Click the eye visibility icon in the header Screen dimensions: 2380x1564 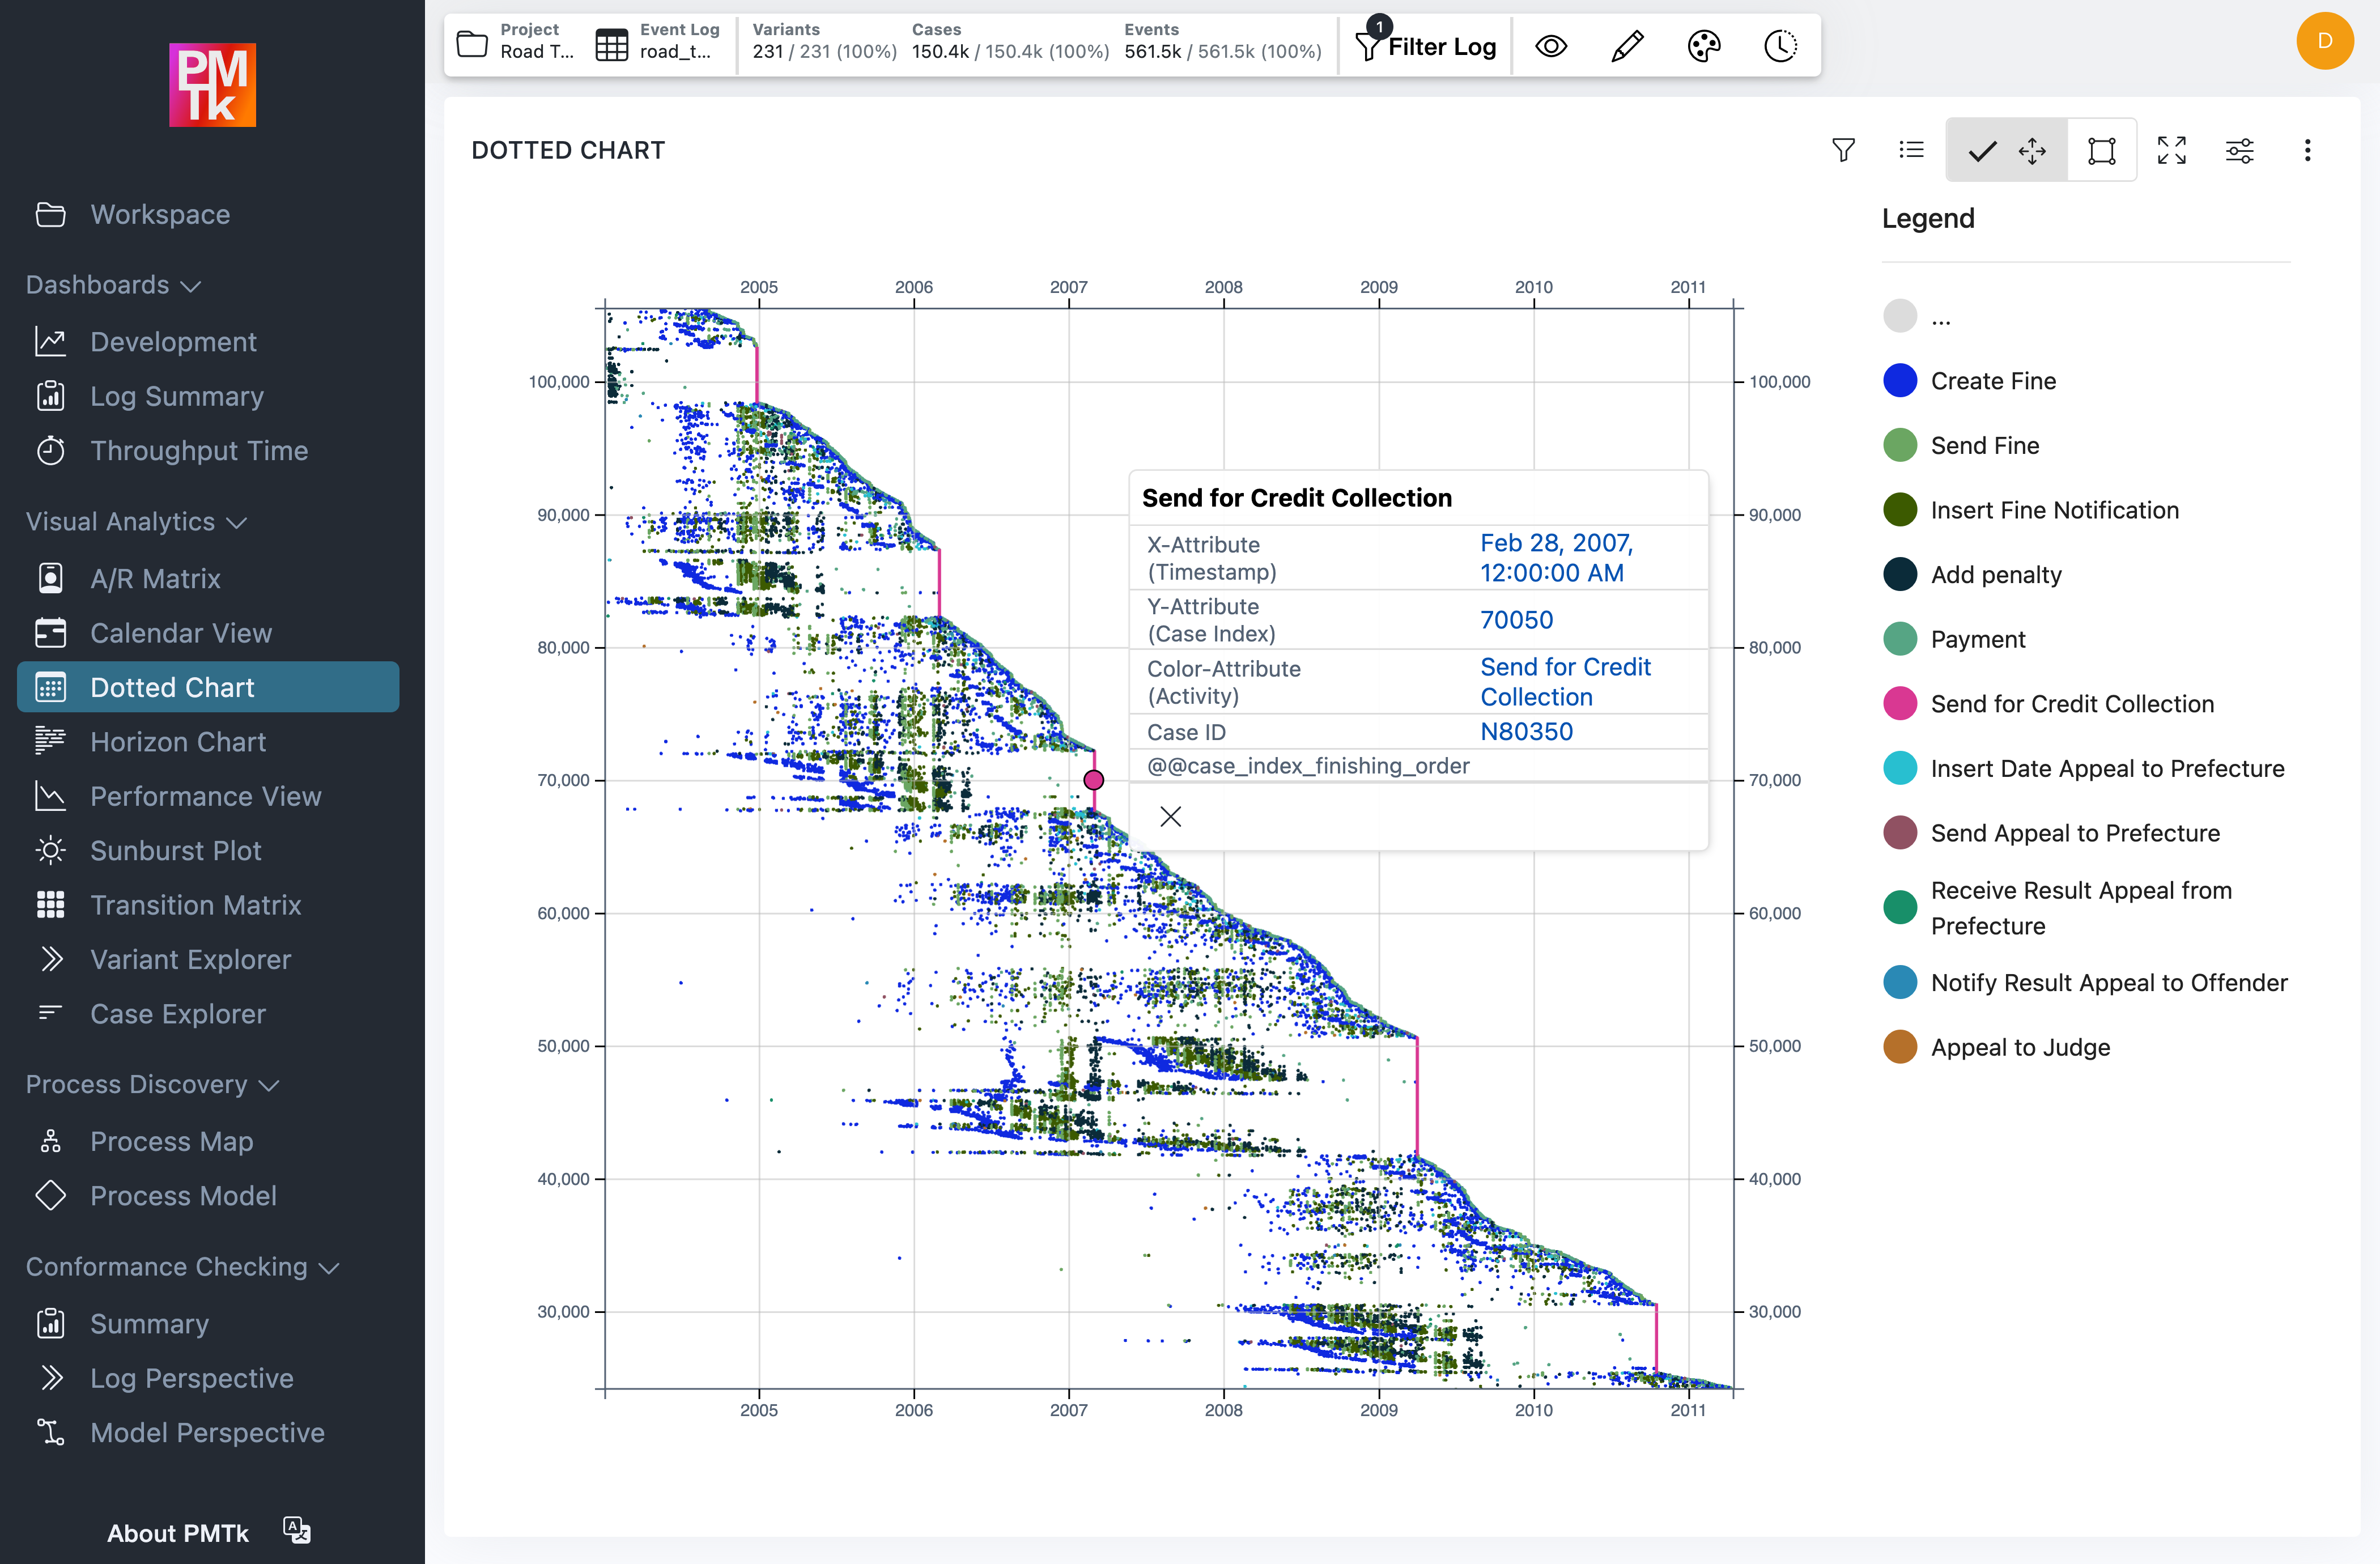click(x=1551, y=45)
